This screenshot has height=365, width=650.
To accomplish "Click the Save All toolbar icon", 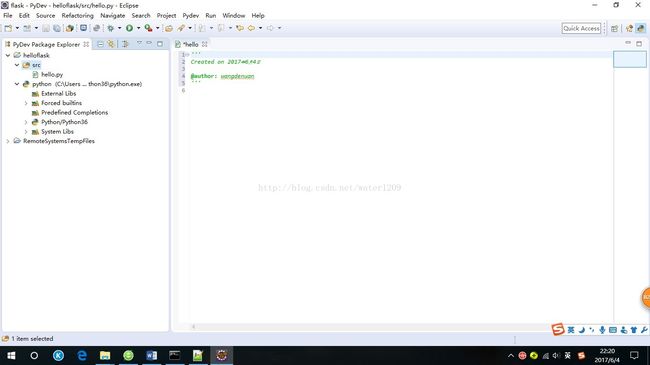I will click(x=57, y=28).
